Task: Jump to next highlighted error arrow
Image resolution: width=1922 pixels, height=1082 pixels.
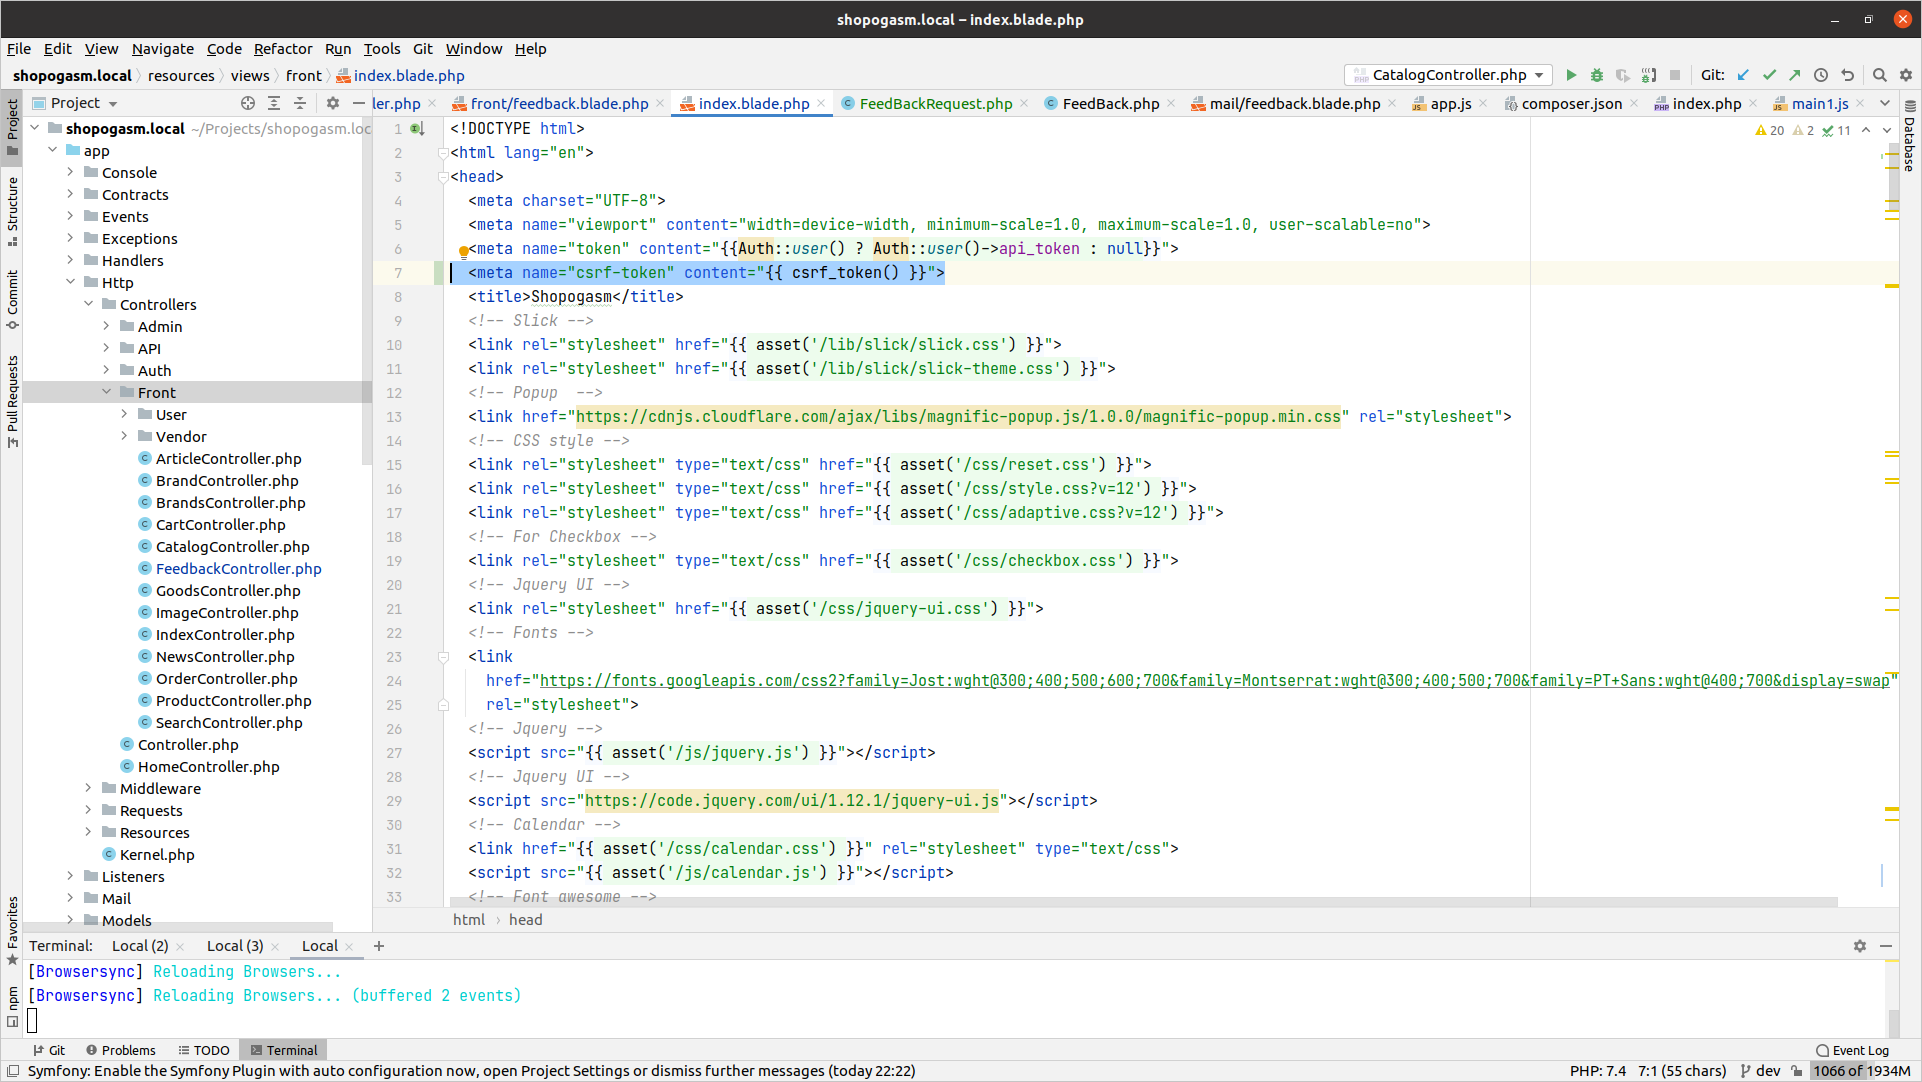Action: 1887,130
